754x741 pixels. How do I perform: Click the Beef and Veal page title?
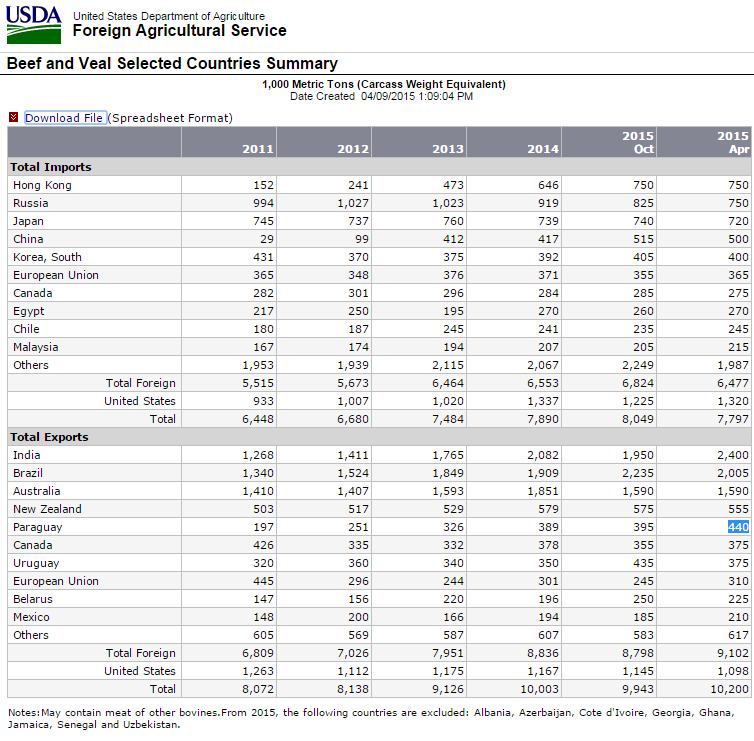pos(172,63)
